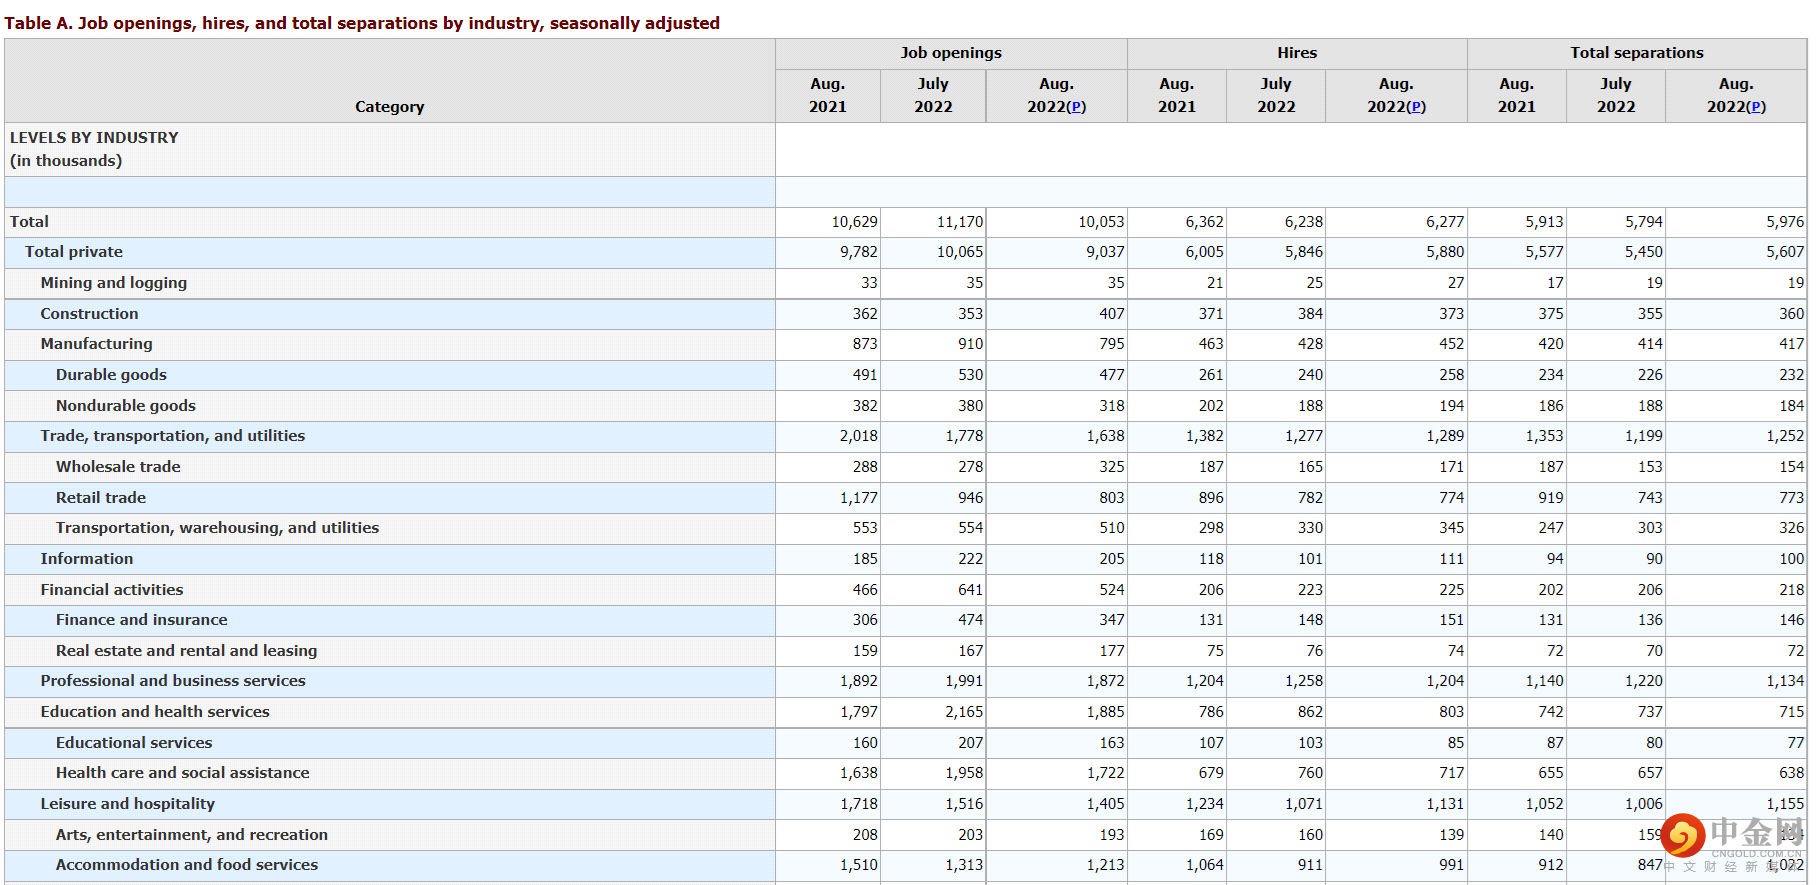Click 'Aug. 2021' header under Total separations
Screen dimensions: 1817x885
point(1517,95)
